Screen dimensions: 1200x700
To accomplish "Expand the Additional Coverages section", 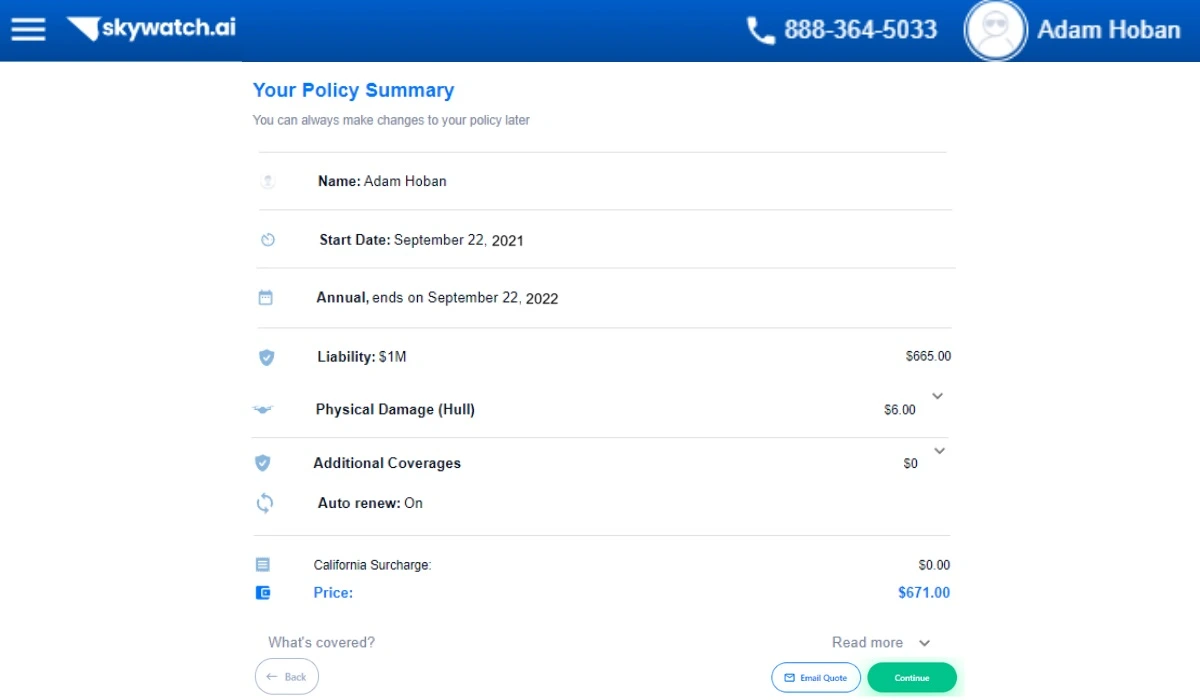I will [x=938, y=451].
